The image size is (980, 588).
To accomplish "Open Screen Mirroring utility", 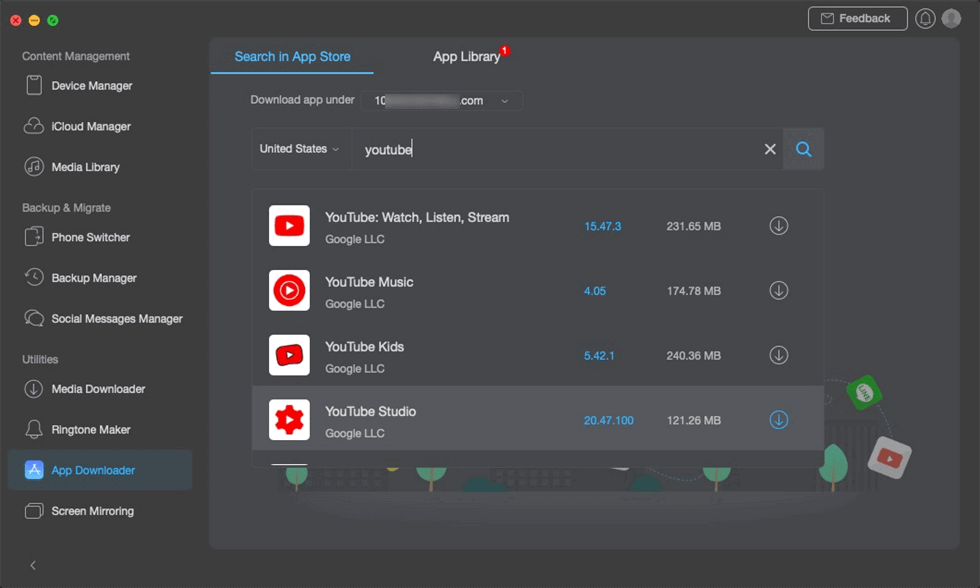I will coord(92,511).
